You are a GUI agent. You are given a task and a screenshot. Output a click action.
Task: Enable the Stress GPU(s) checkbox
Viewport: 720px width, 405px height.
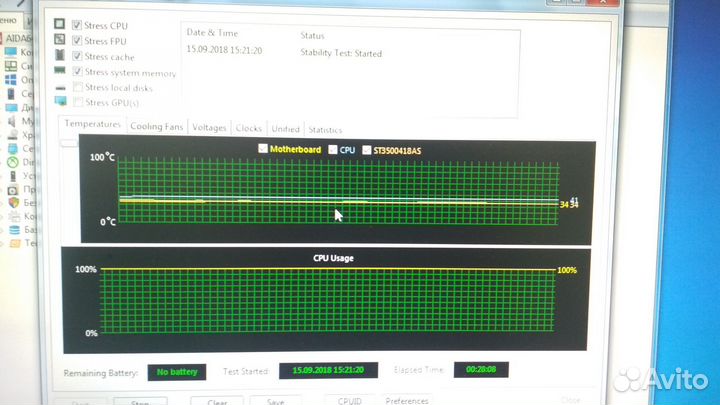(79, 101)
